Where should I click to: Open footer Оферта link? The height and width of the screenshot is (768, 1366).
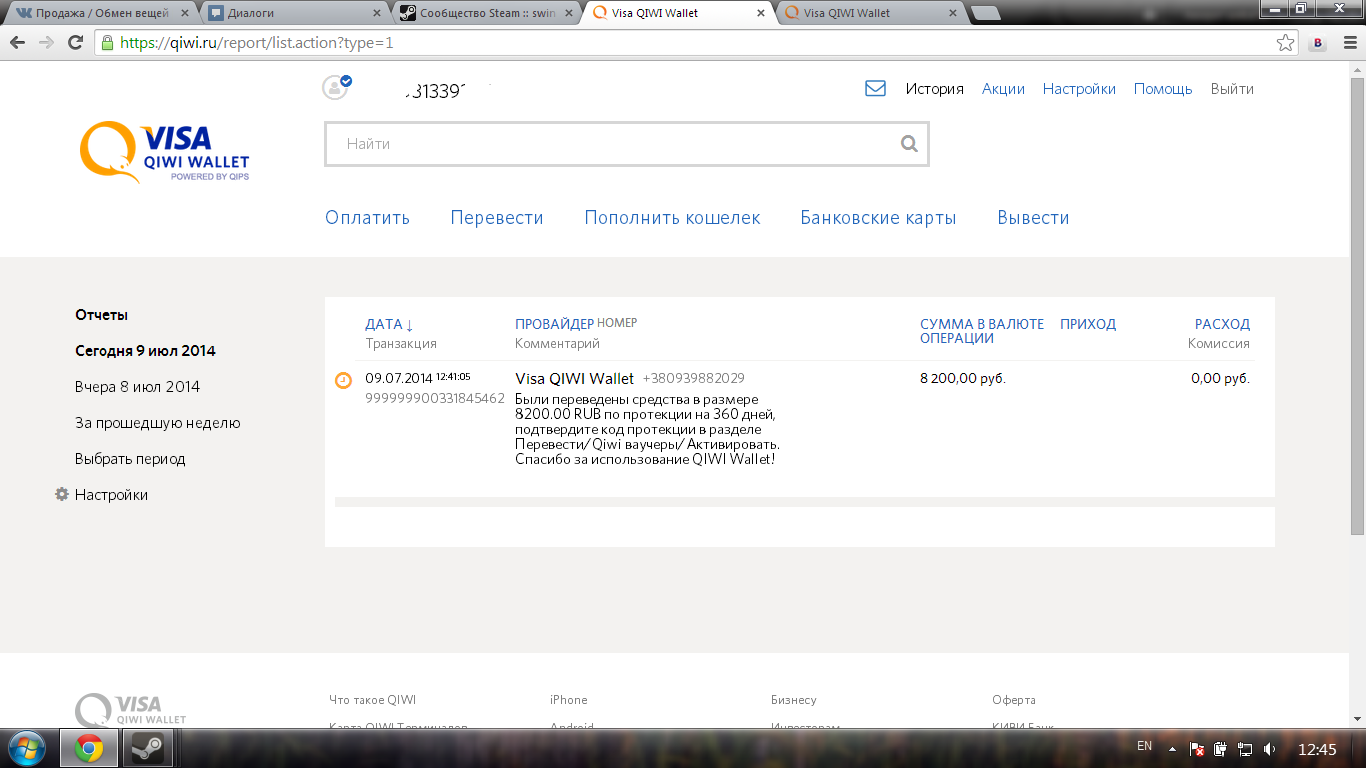point(1014,700)
